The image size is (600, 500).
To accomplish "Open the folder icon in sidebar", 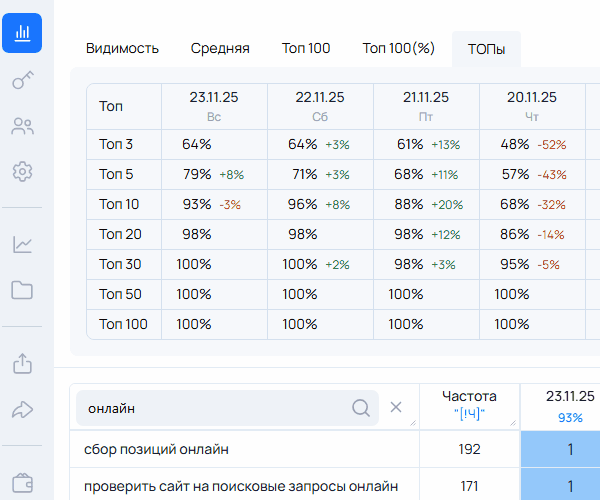I will tap(22, 290).
